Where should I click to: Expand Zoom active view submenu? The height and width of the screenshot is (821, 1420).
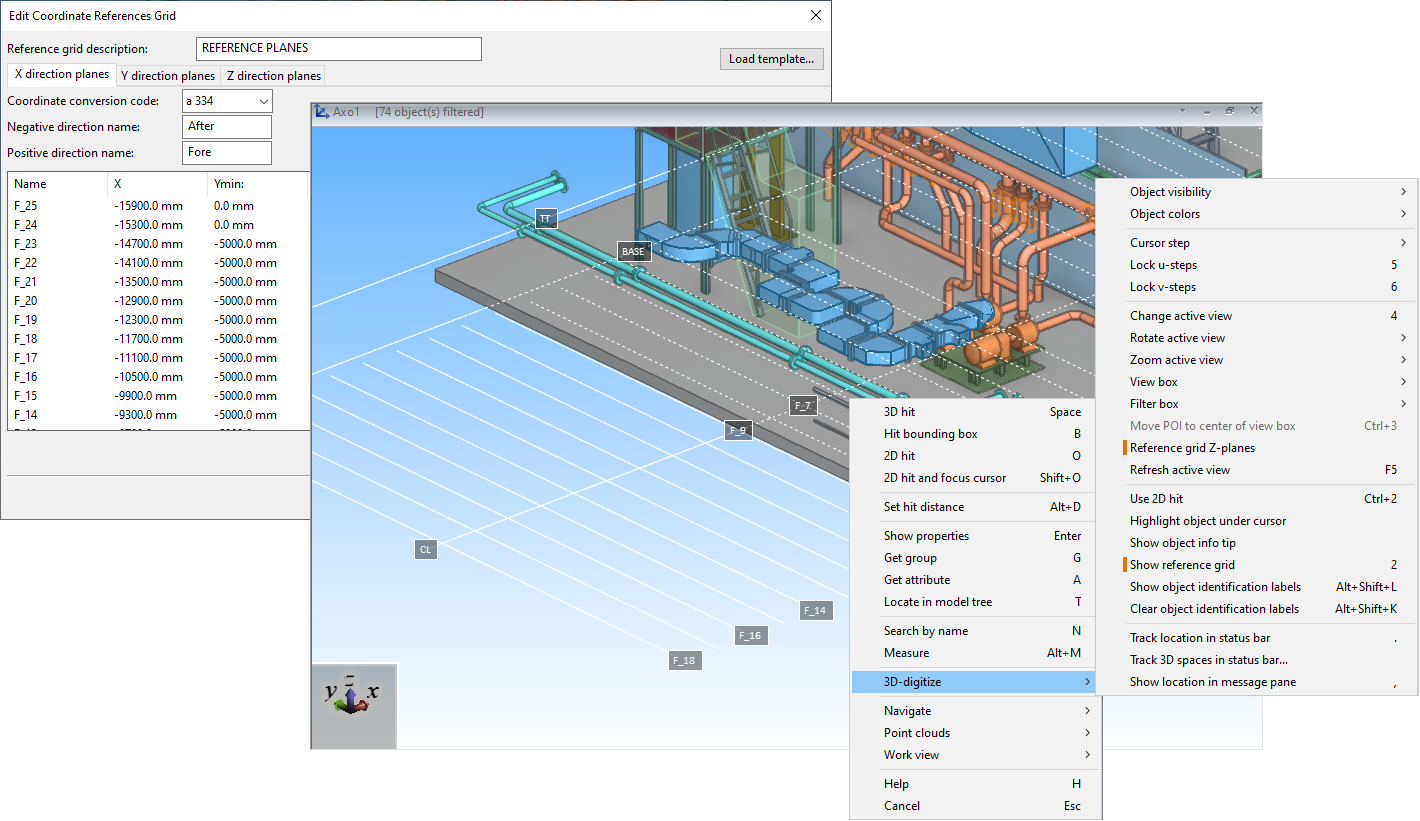point(1259,360)
